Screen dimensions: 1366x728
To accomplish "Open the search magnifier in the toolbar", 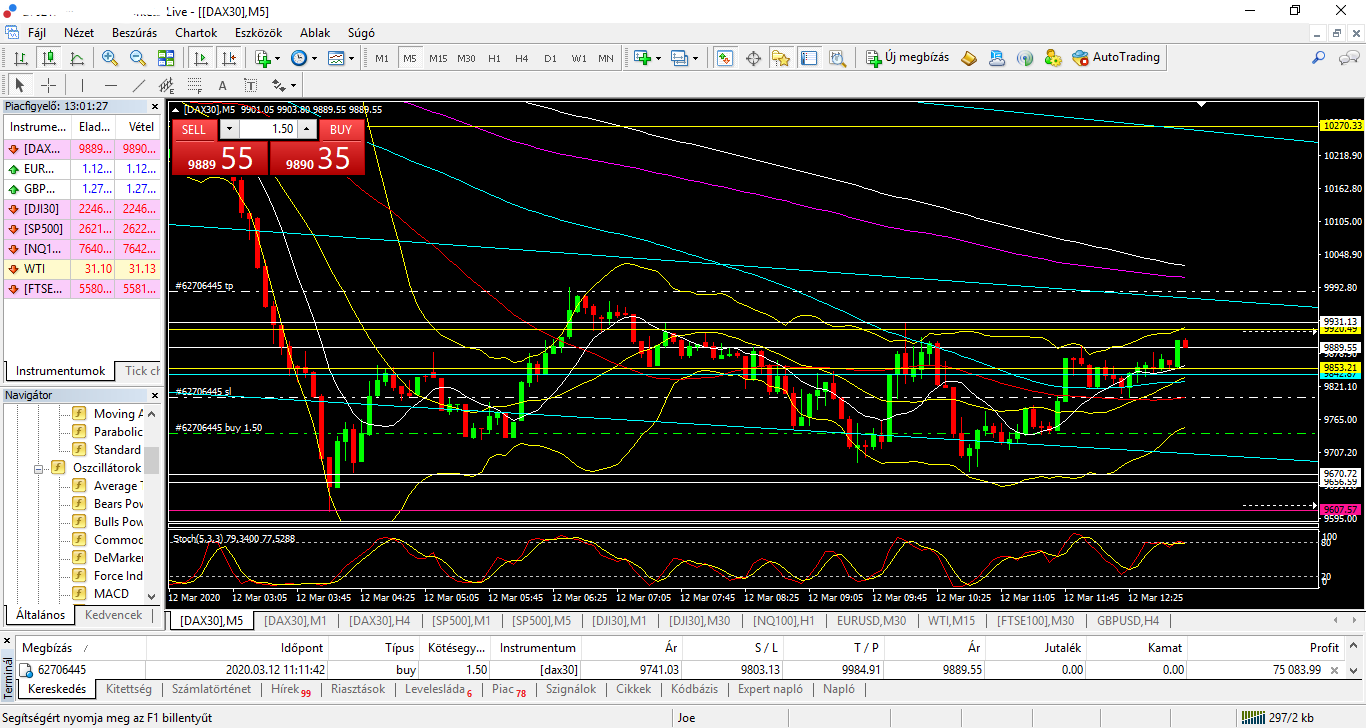I will click(x=1320, y=58).
